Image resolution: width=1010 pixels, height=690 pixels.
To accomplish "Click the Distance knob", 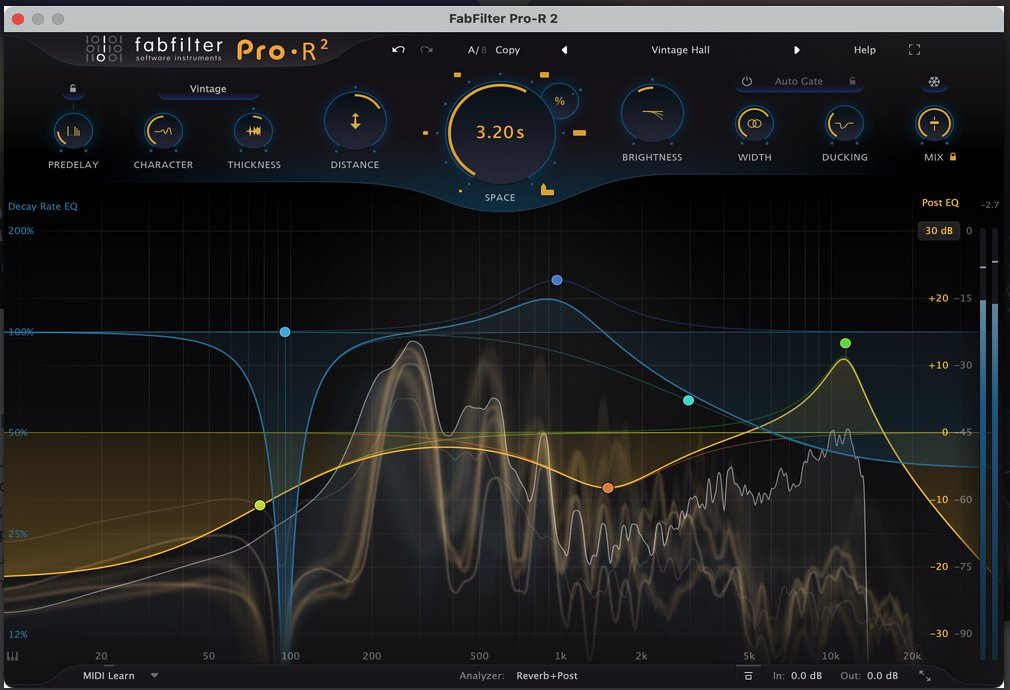I will click(x=355, y=121).
